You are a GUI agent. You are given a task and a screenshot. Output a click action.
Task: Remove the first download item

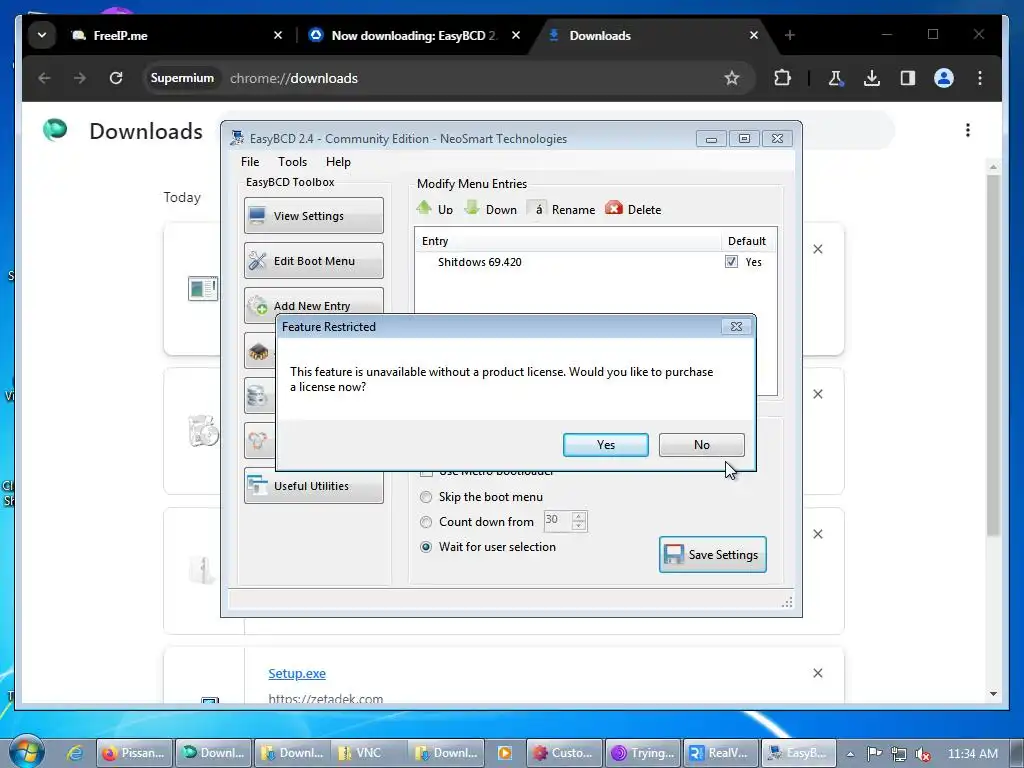click(818, 249)
